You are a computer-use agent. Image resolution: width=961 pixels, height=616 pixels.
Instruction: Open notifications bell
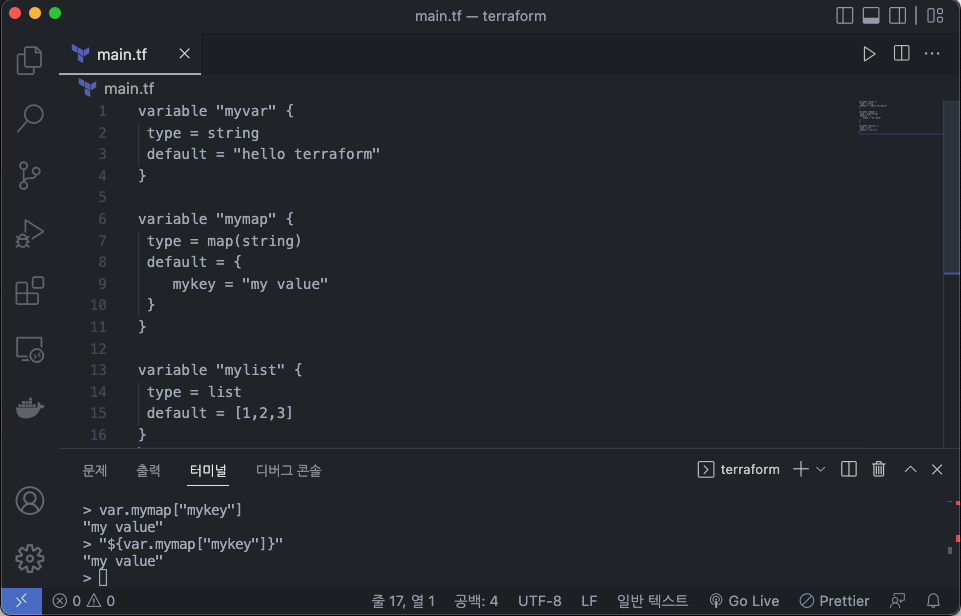click(x=933, y=601)
